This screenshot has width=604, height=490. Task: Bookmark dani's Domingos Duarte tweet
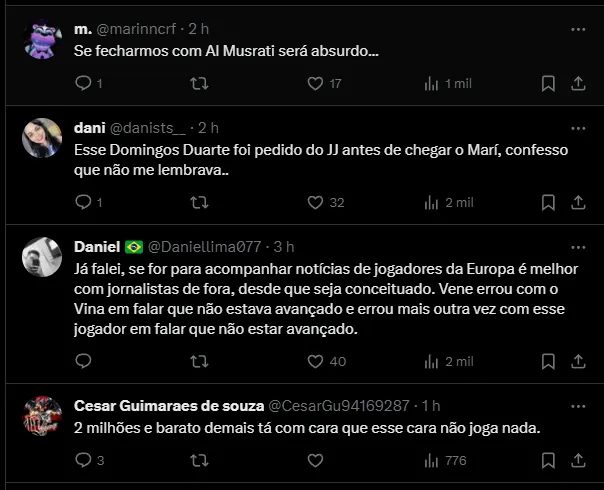tap(546, 202)
